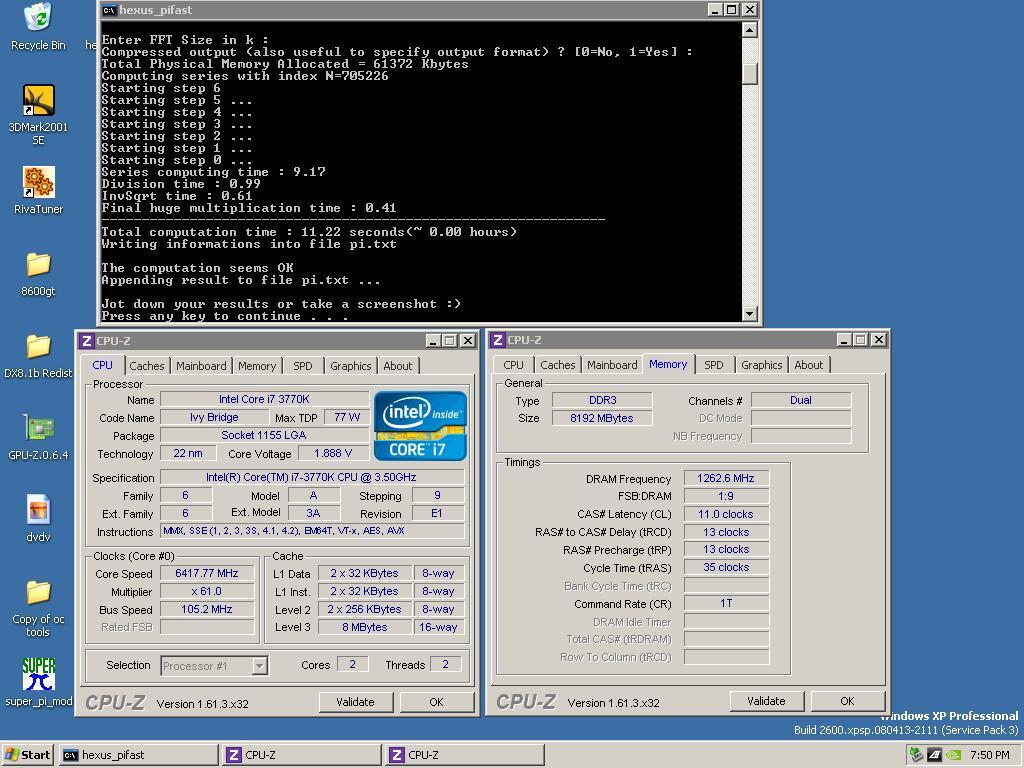Click the Bus Speed 105.2 MHz field
This screenshot has height=768, width=1024.
(206, 609)
